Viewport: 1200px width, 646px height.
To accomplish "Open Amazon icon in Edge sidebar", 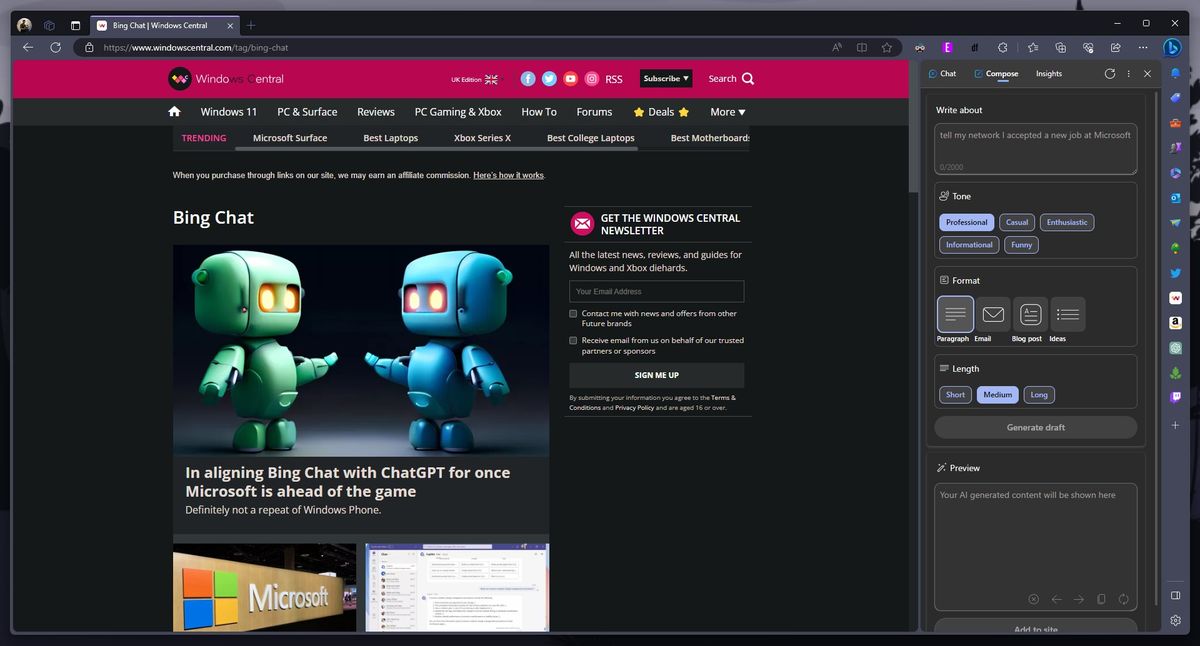I will 1176,323.
